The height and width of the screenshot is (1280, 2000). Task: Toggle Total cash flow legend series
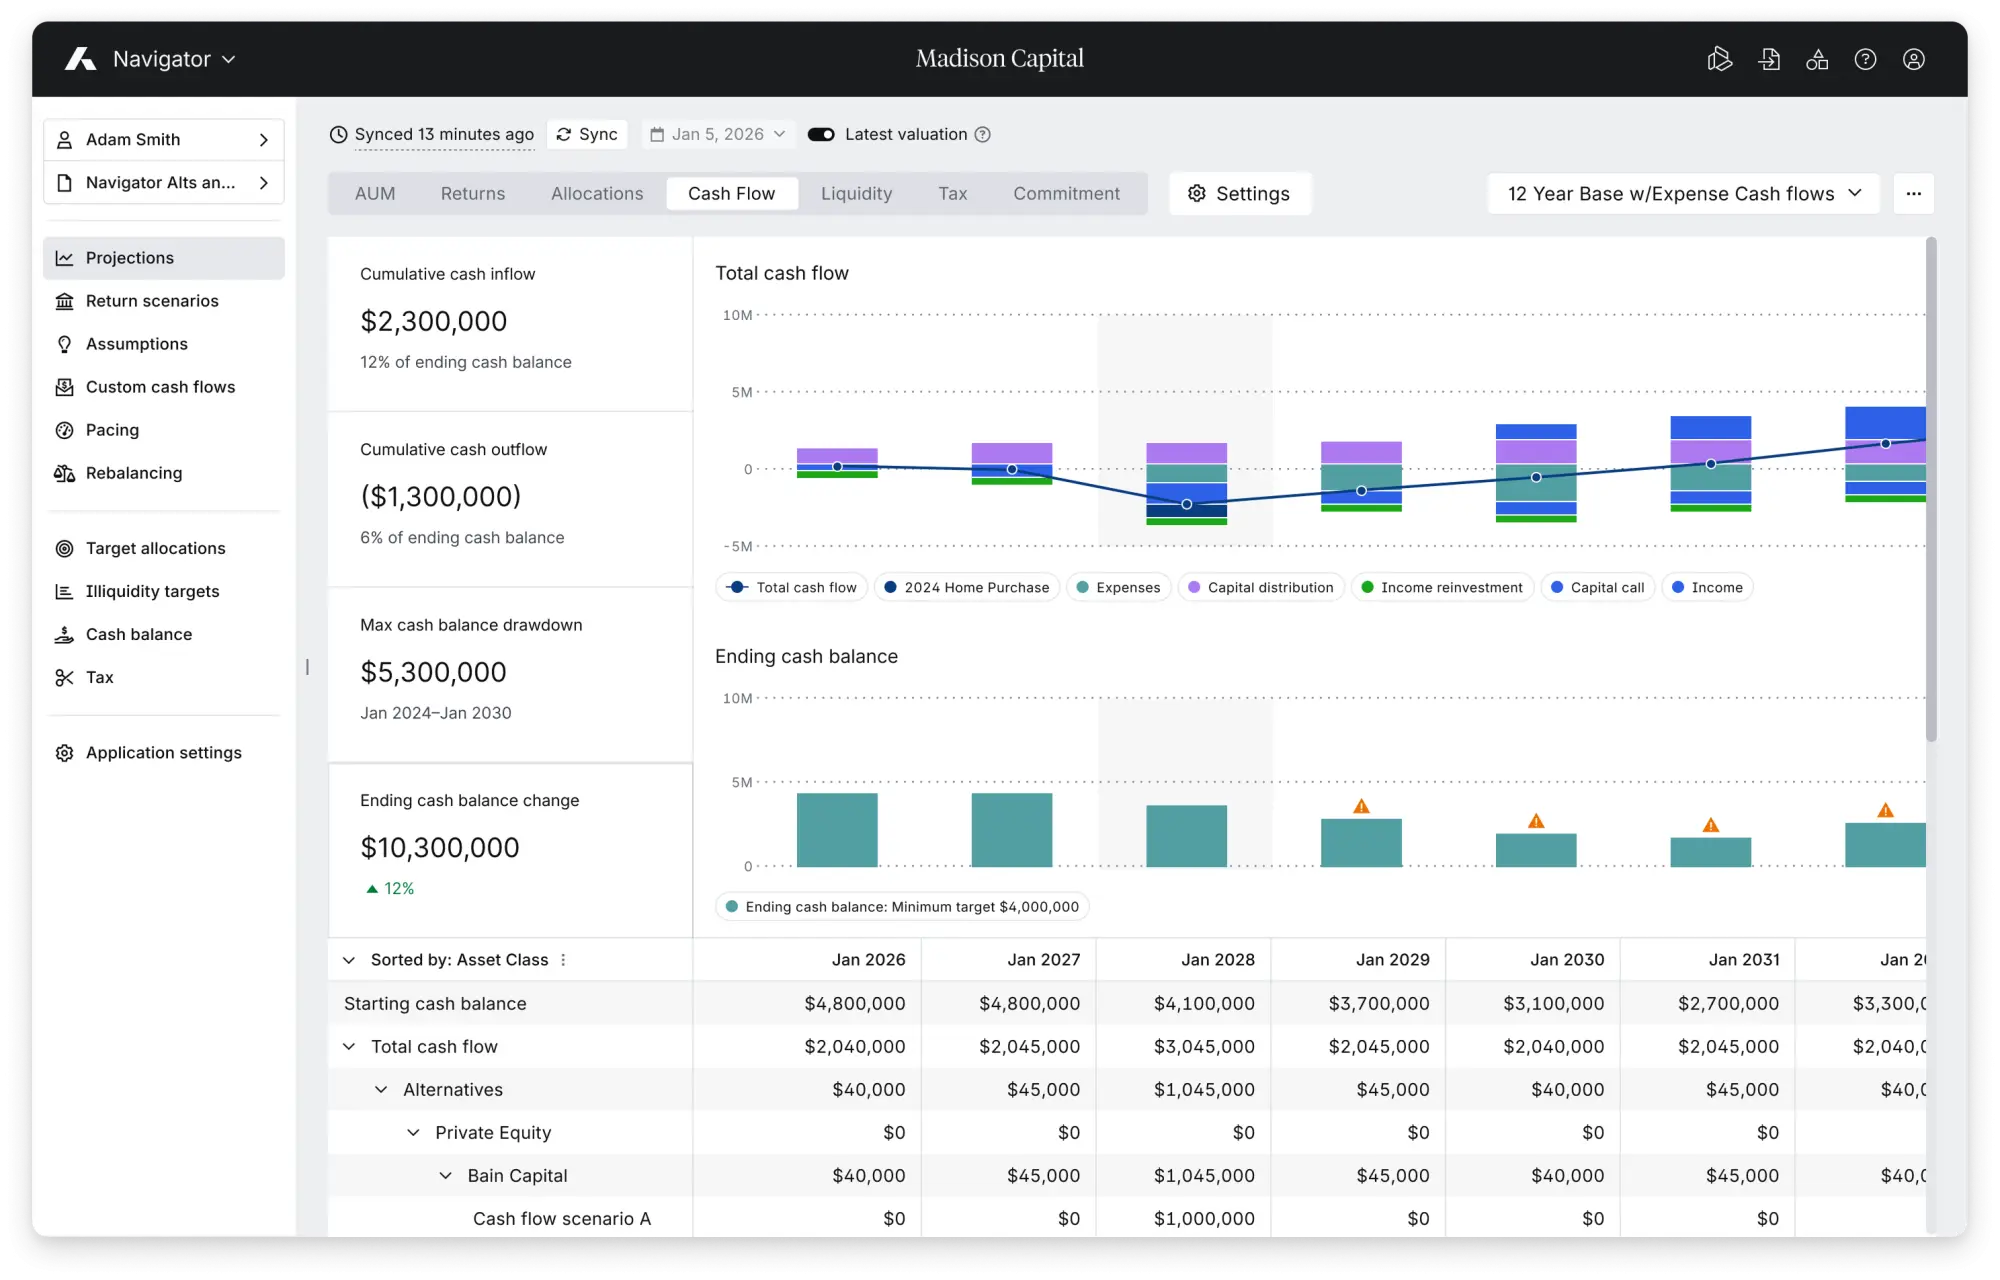click(792, 588)
